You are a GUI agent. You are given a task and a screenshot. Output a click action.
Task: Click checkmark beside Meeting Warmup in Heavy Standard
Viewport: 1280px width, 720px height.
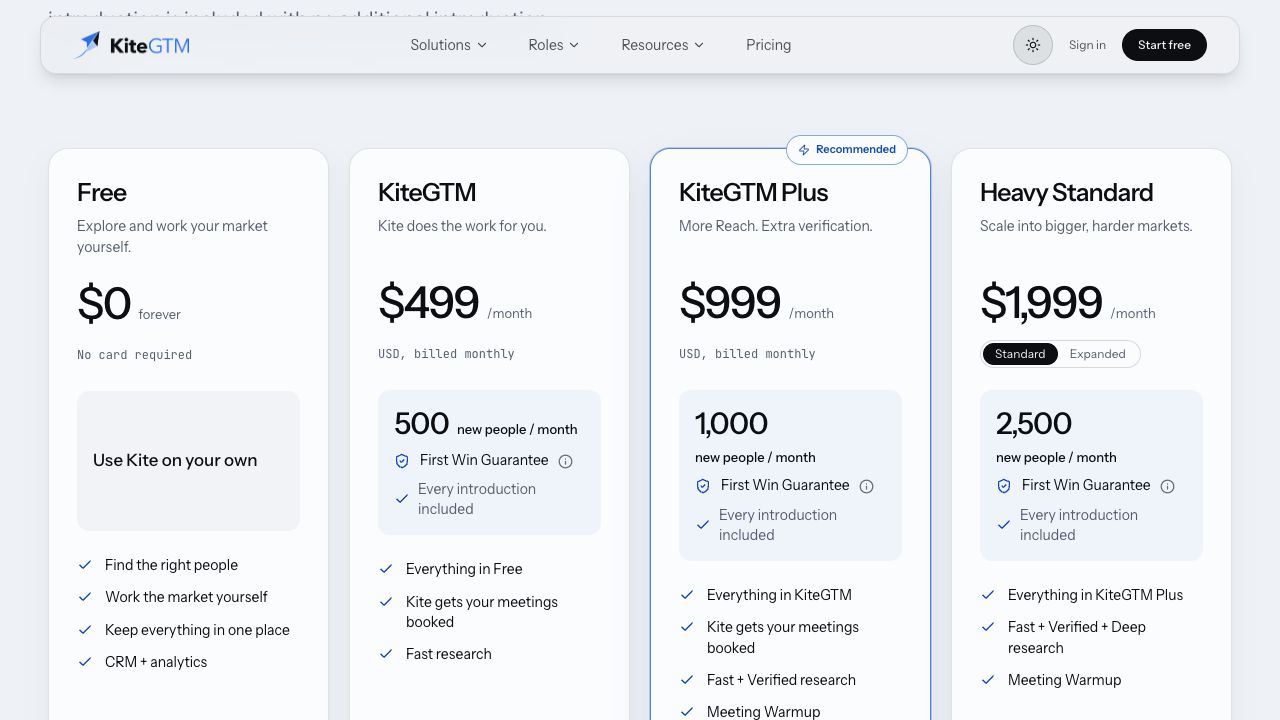point(988,680)
